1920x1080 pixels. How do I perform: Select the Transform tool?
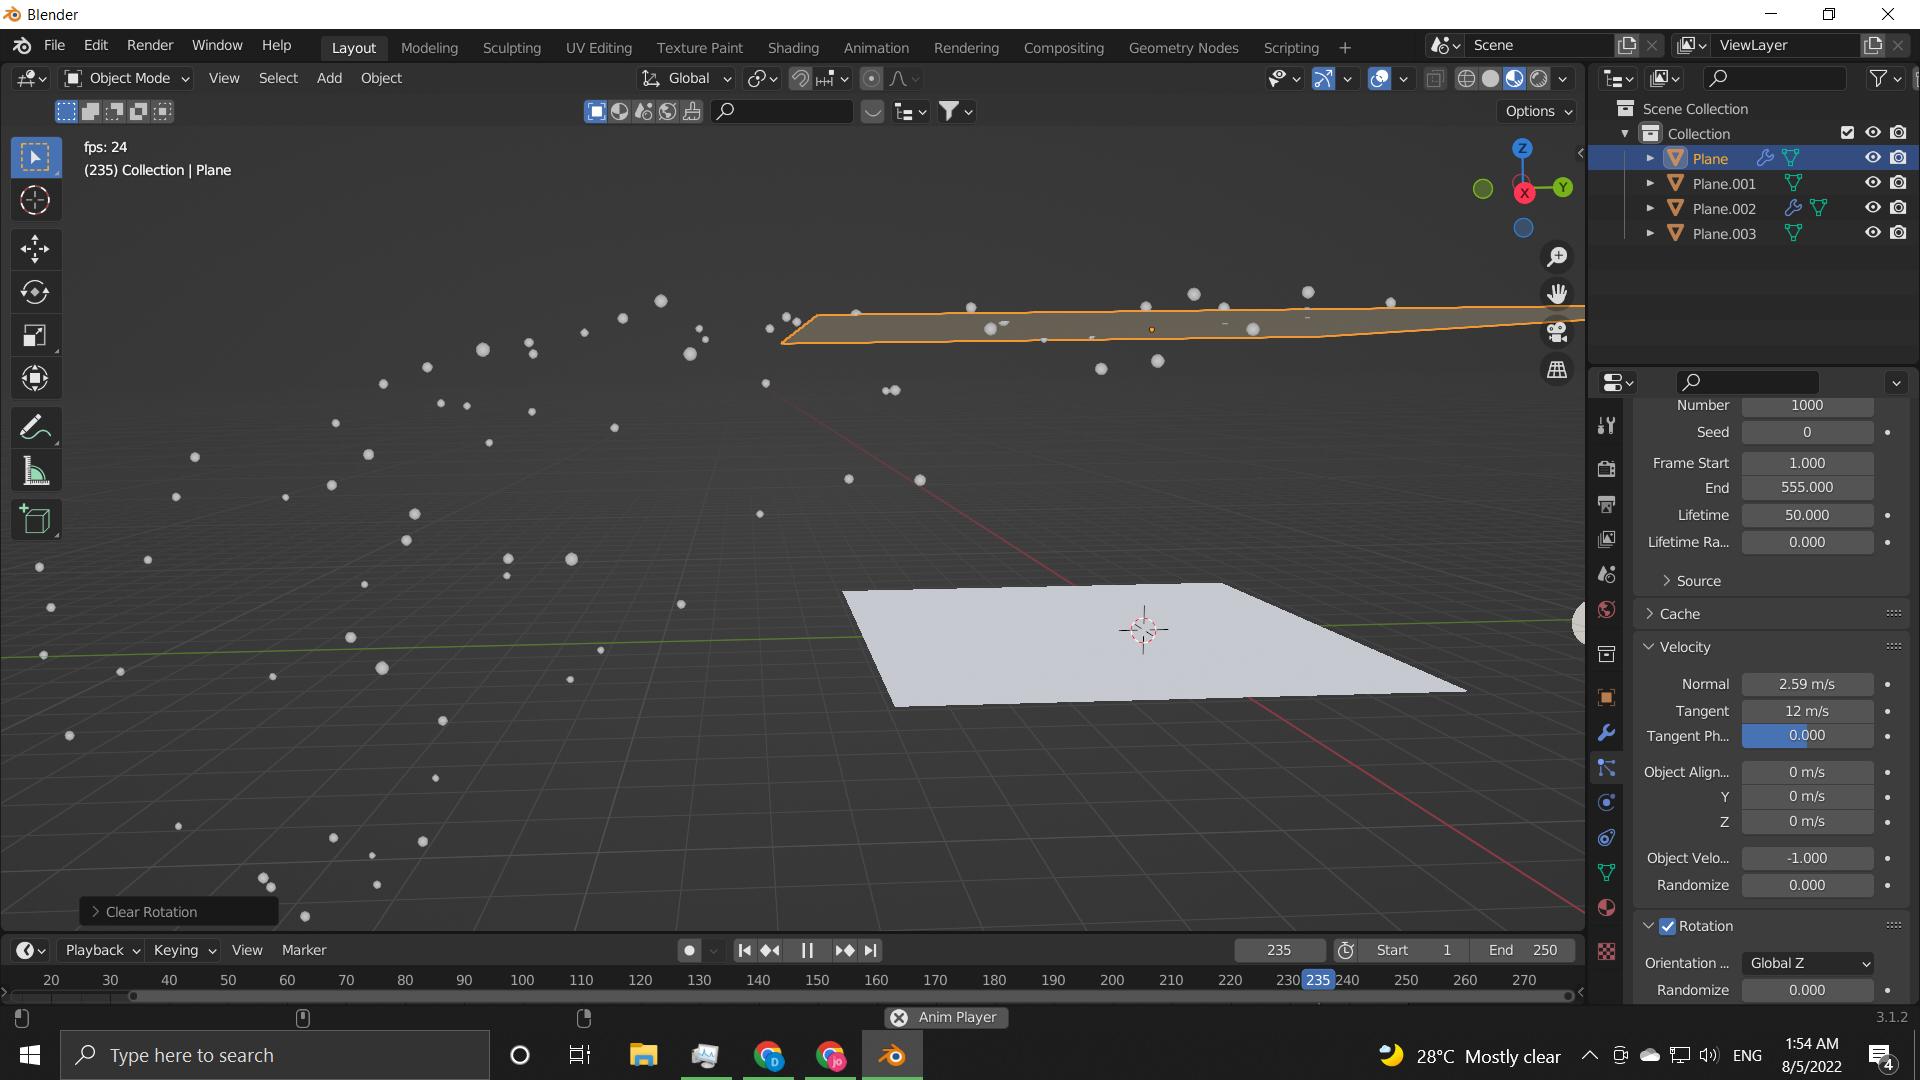pyautogui.click(x=35, y=379)
